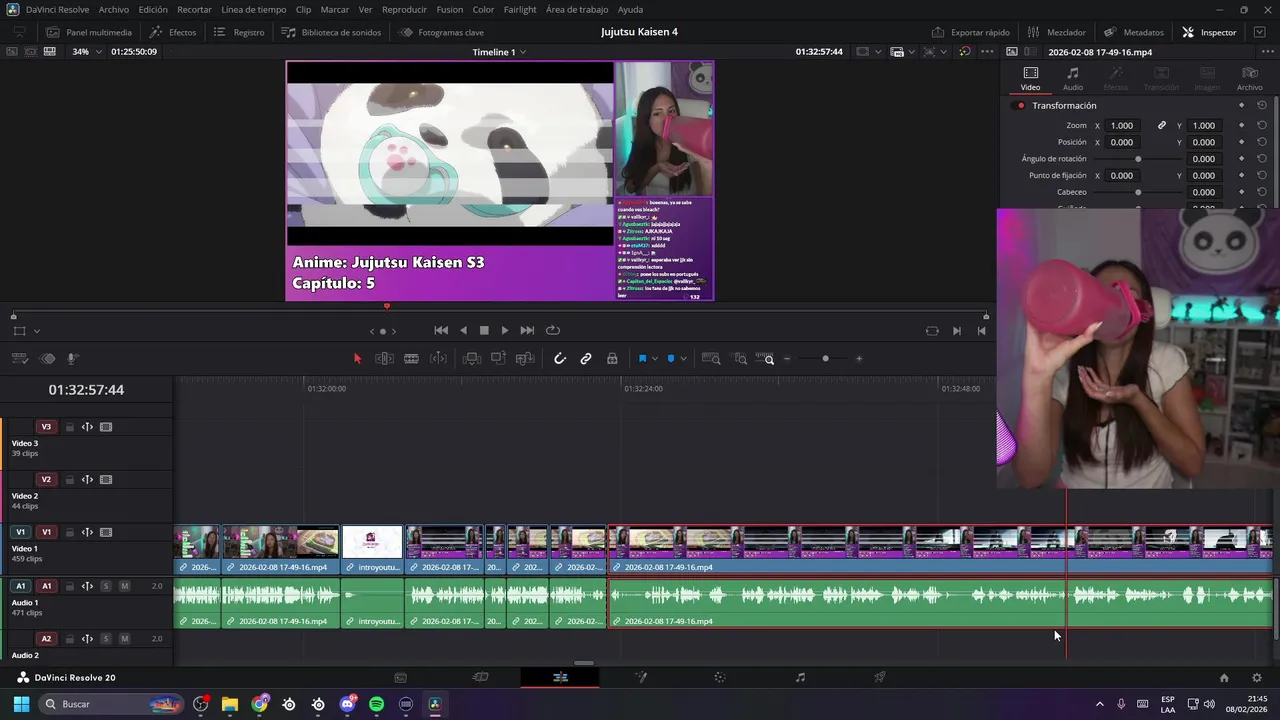Toggle position lock padlock in timeline toolbar
Image resolution: width=1280 pixels, height=720 pixels.
point(612,358)
